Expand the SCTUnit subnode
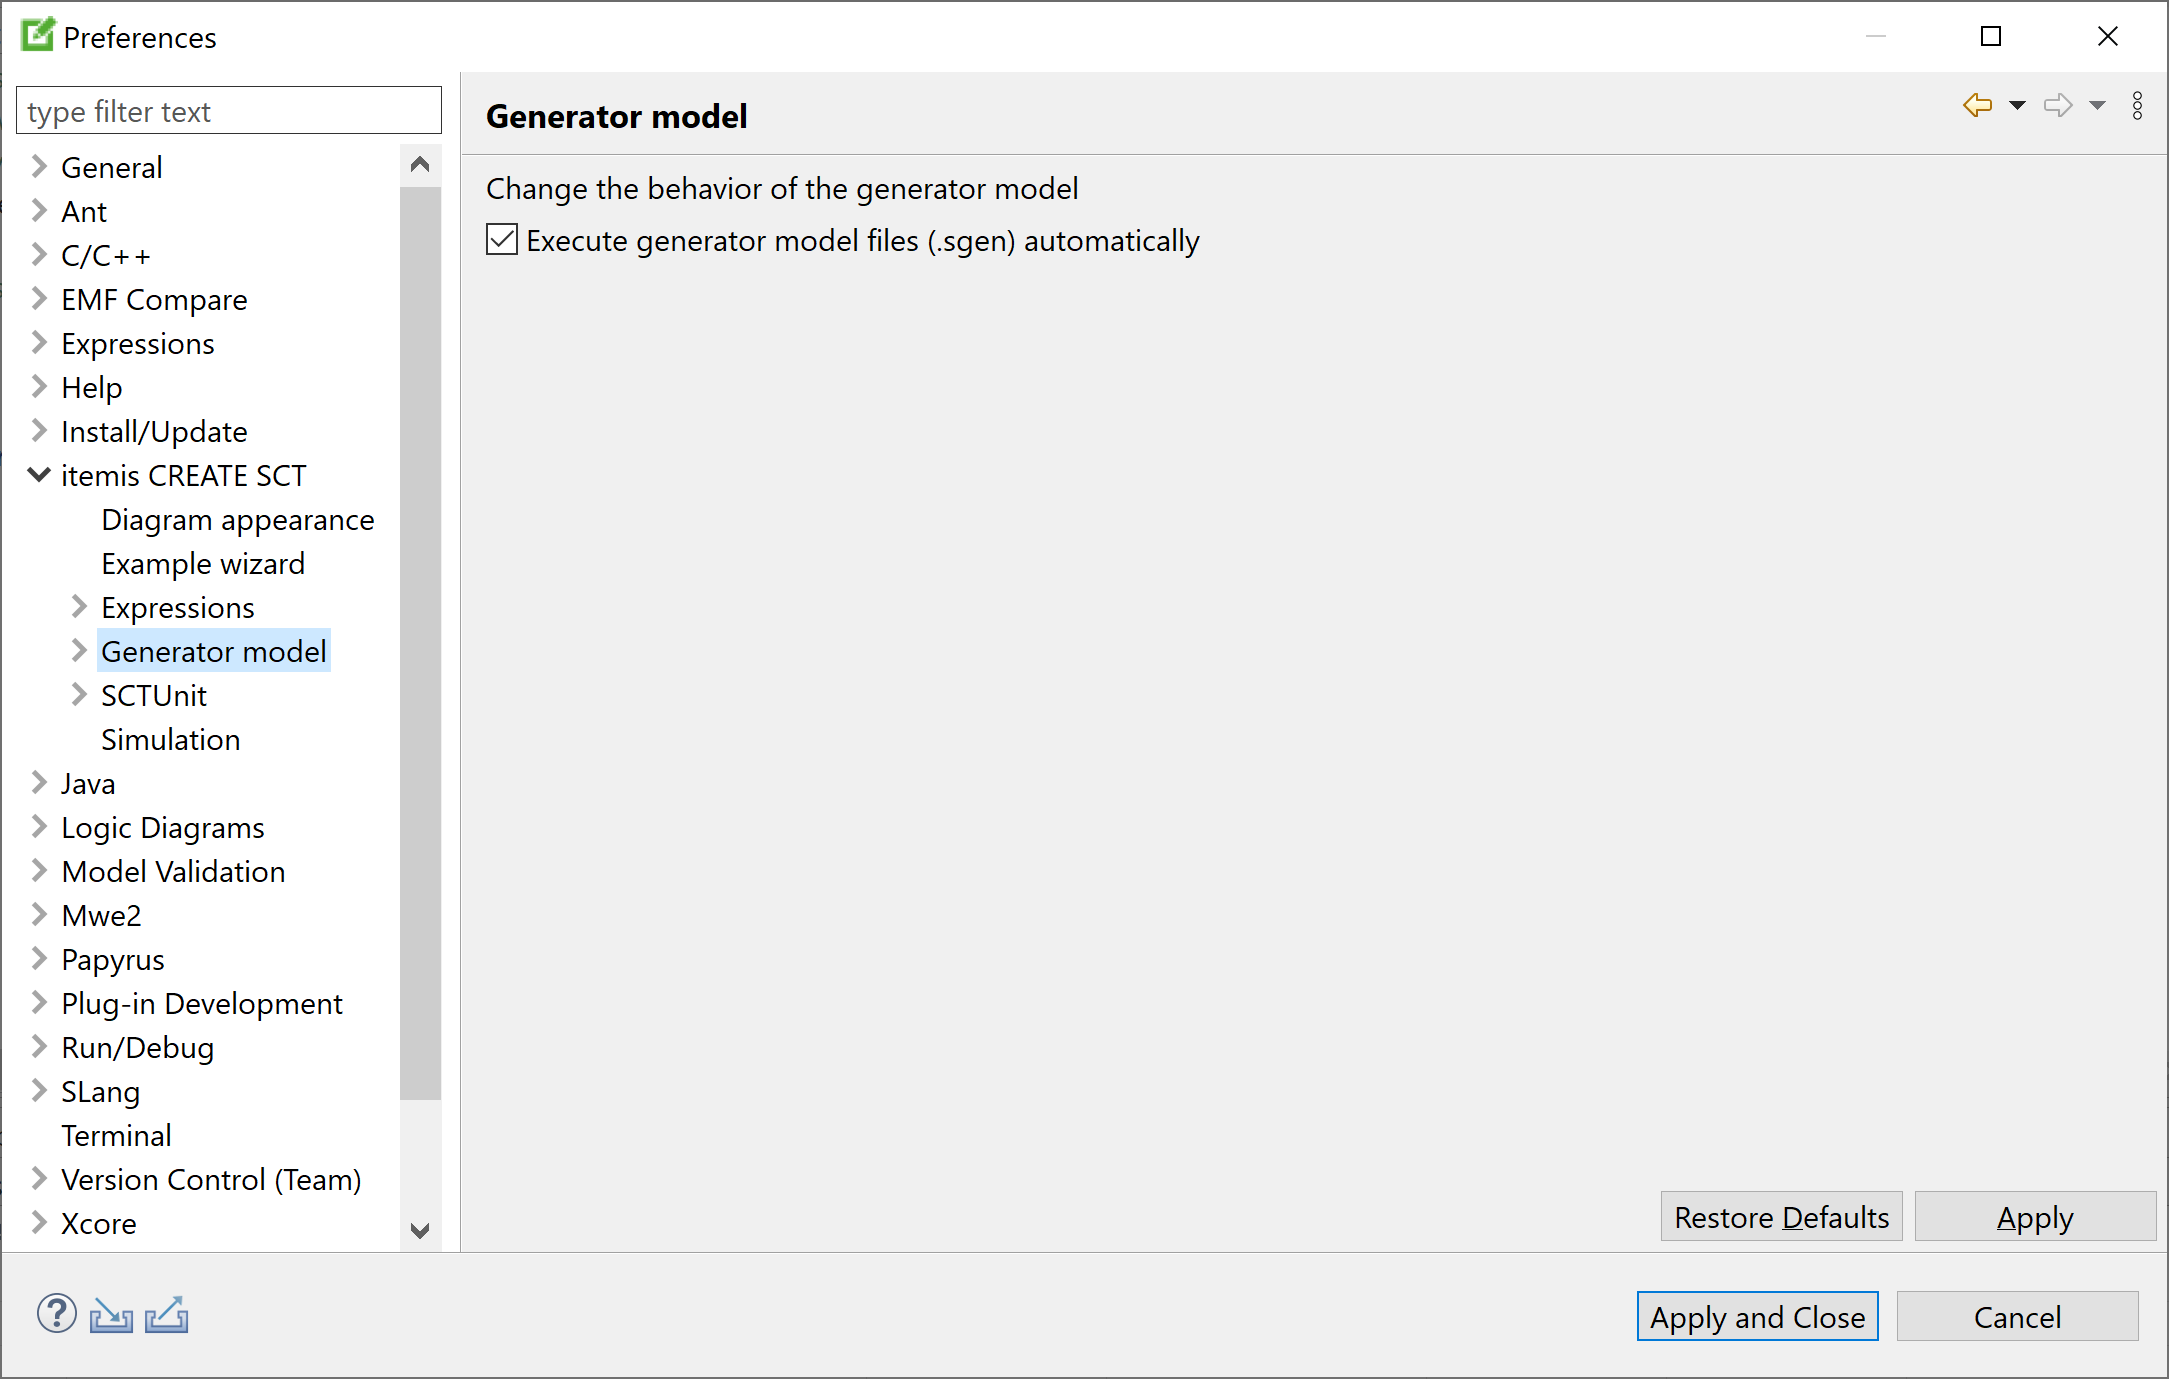 (x=79, y=694)
